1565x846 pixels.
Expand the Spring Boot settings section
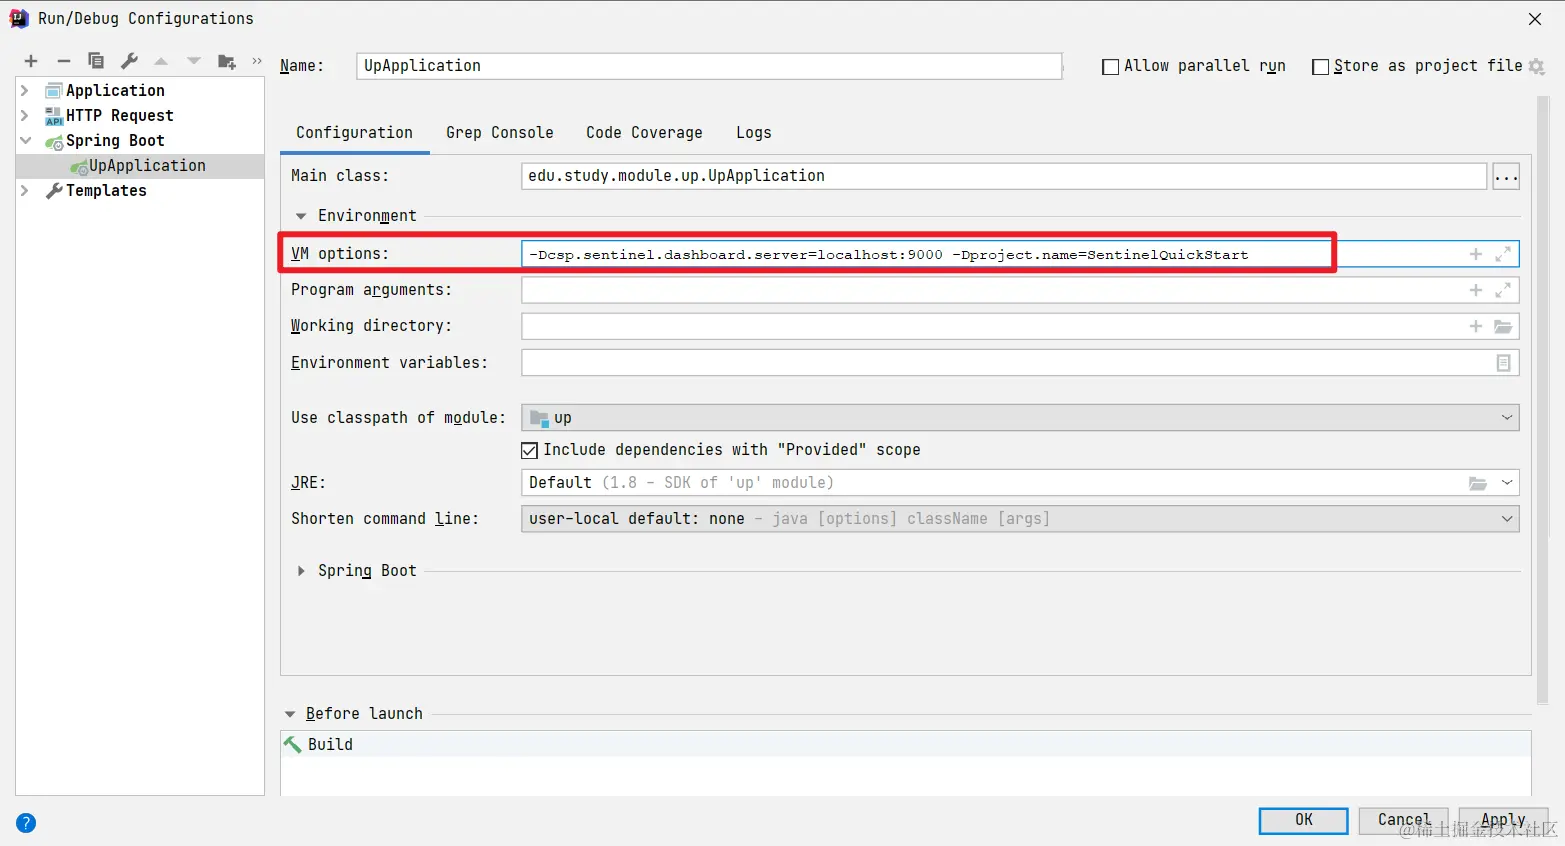[301, 571]
